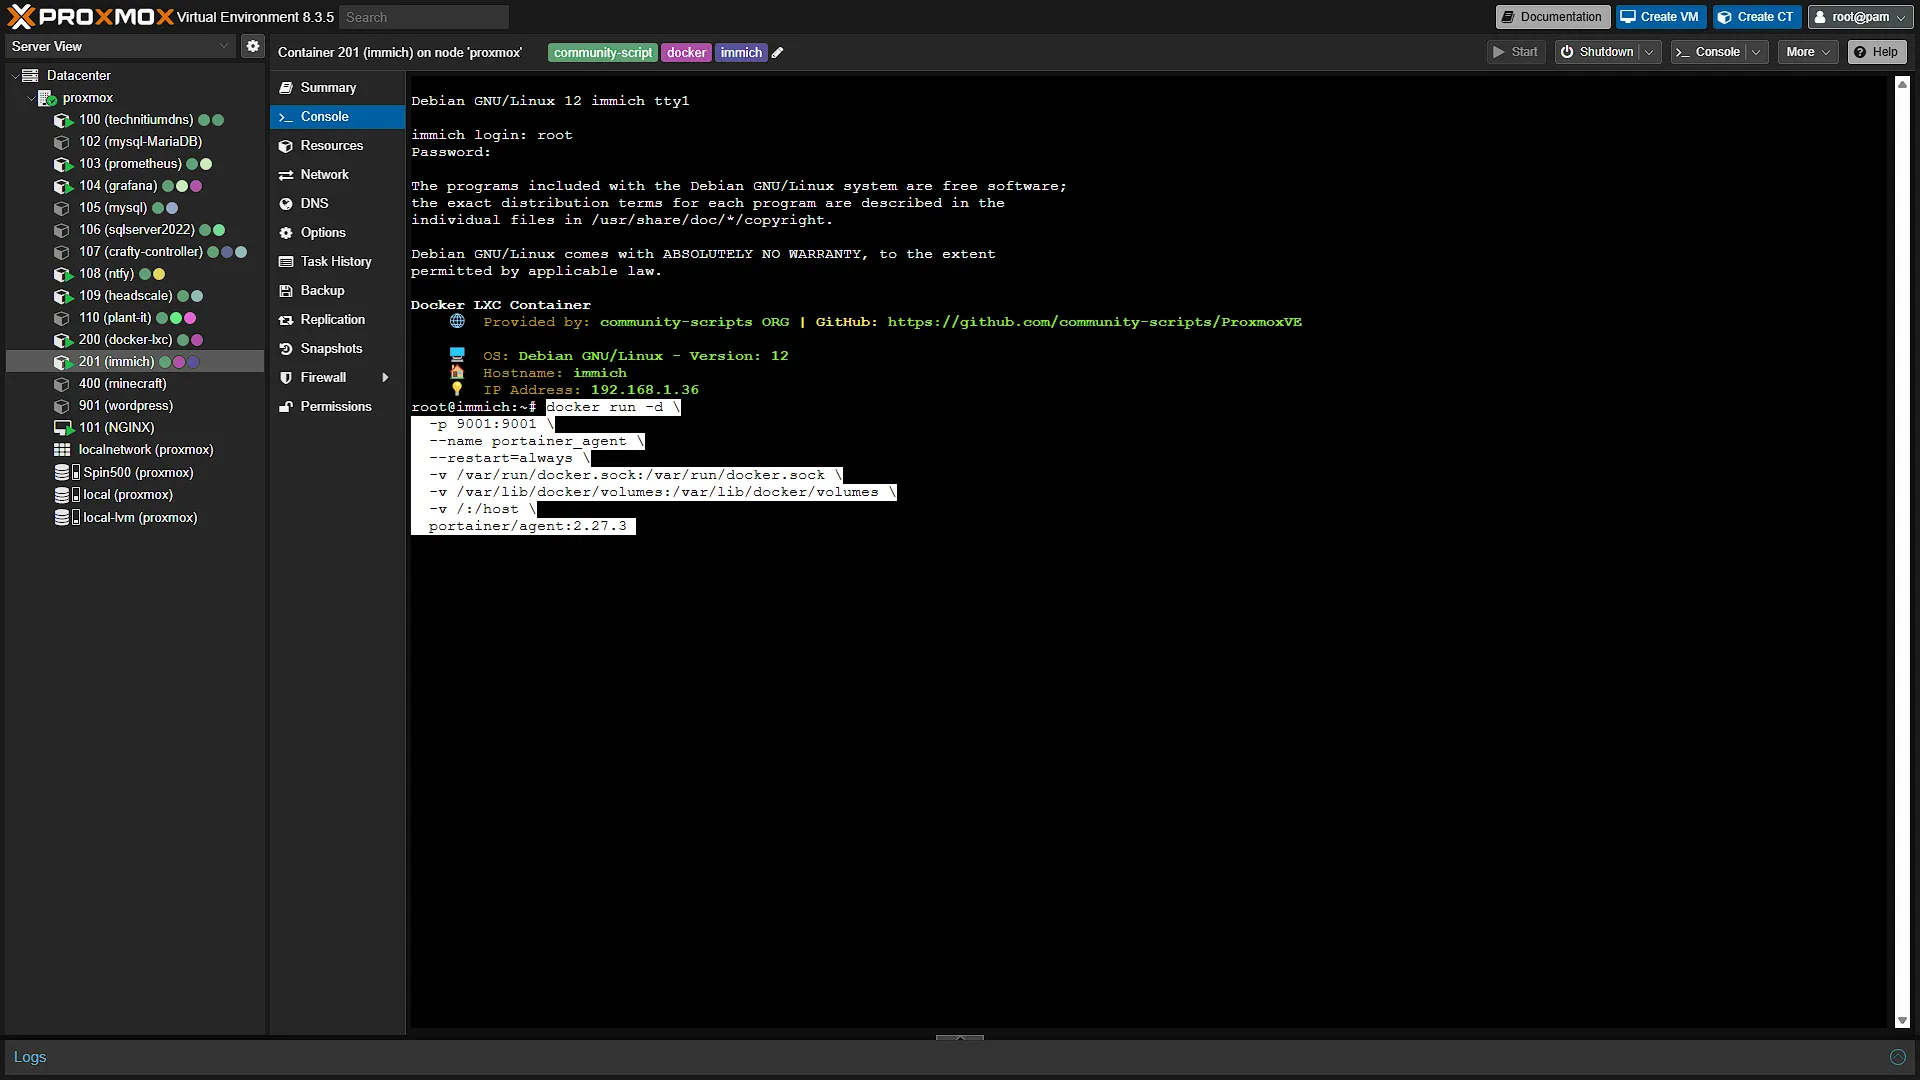The width and height of the screenshot is (1920, 1080).
Task: Open the Resources tab
Action: pos(337,145)
